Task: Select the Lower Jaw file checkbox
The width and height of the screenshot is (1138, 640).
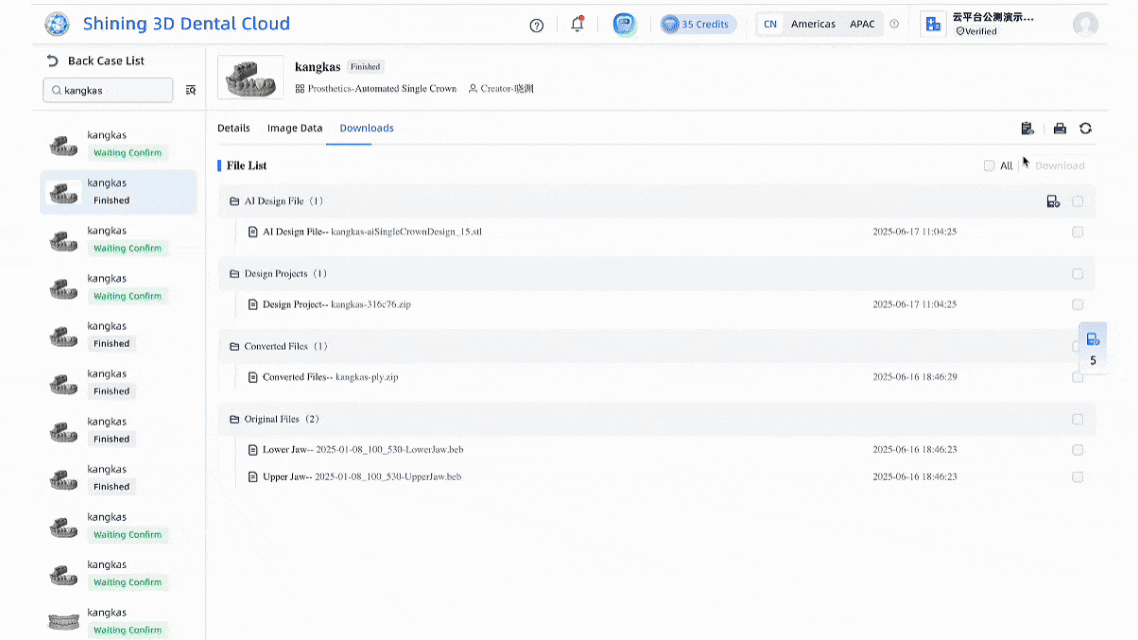Action: pyautogui.click(x=1077, y=450)
